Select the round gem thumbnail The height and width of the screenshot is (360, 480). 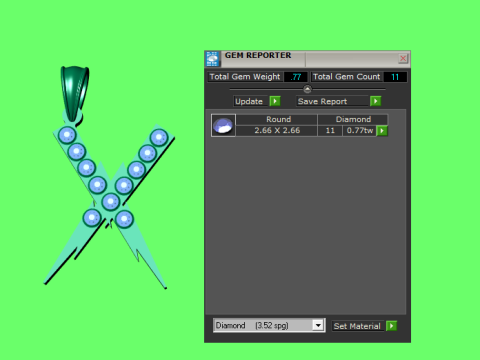(223, 125)
